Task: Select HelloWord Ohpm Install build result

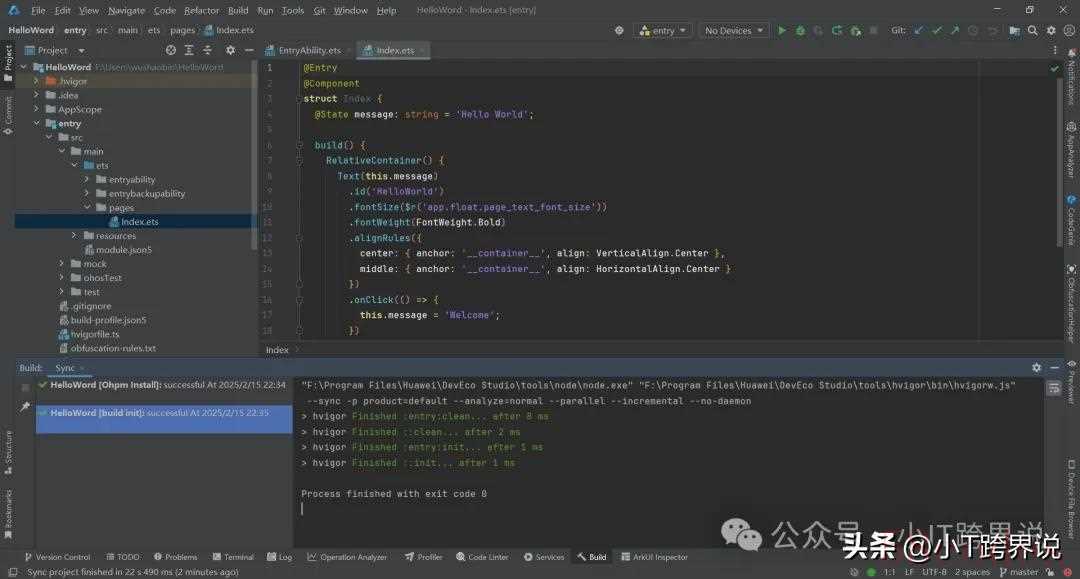Action: (164, 386)
